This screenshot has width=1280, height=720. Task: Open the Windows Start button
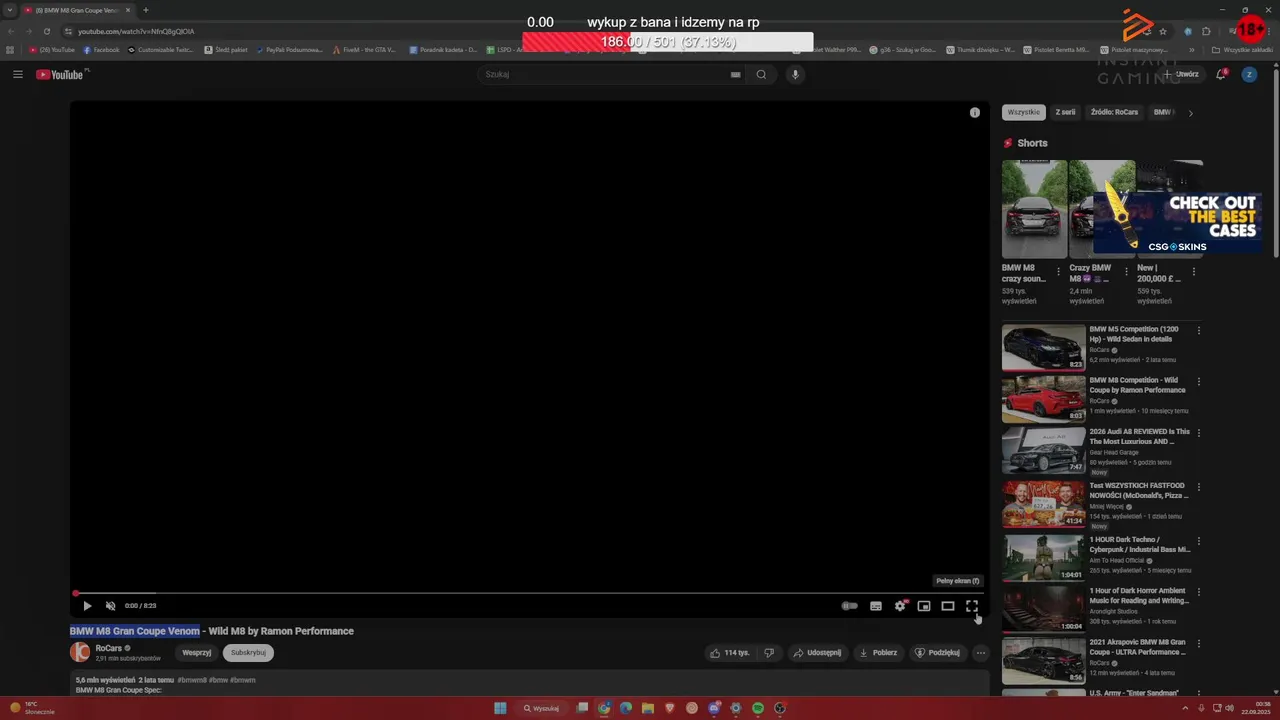pyautogui.click(x=500, y=708)
